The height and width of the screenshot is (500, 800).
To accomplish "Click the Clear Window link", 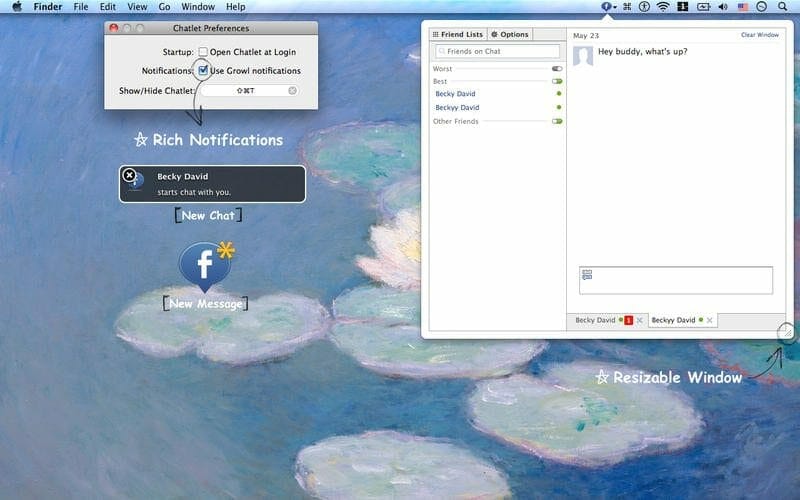I will pos(759,35).
